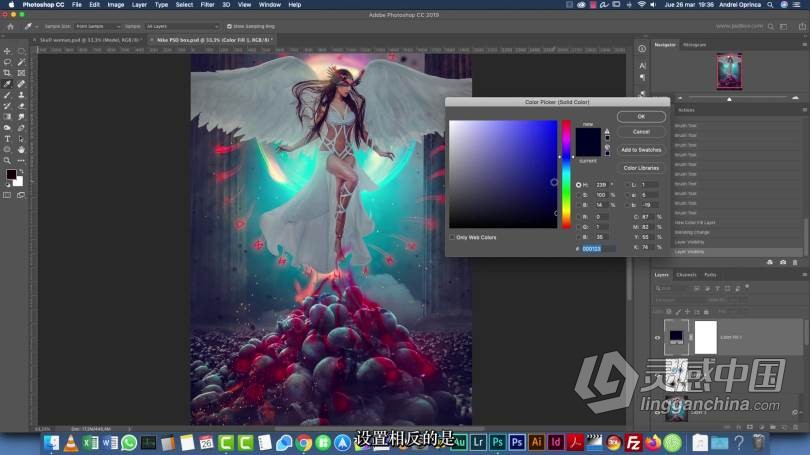Viewport: 810px width, 455px height.
Task: Open the Window menu
Action: pyautogui.click(x=270, y=5)
